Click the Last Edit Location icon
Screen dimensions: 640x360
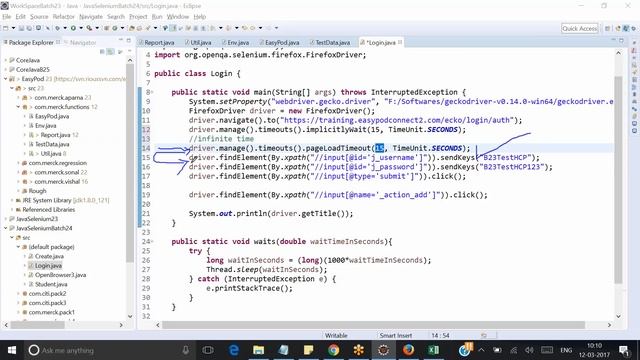[244, 28]
